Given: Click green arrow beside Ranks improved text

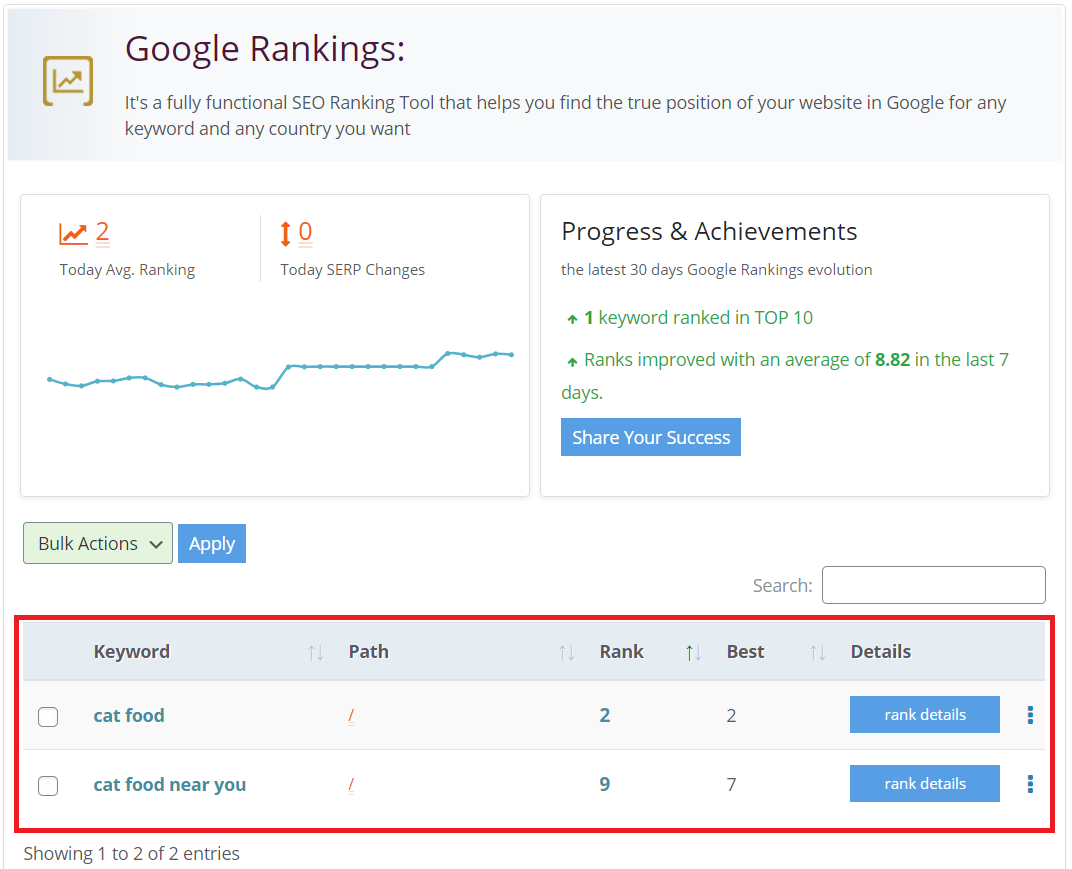Looking at the screenshot, I should pos(572,362).
